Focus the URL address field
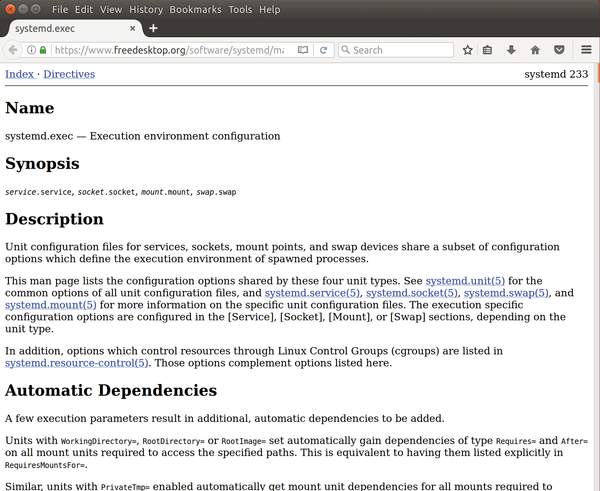Image resolution: width=600 pixels, height=491 pixels. point(168,50)
